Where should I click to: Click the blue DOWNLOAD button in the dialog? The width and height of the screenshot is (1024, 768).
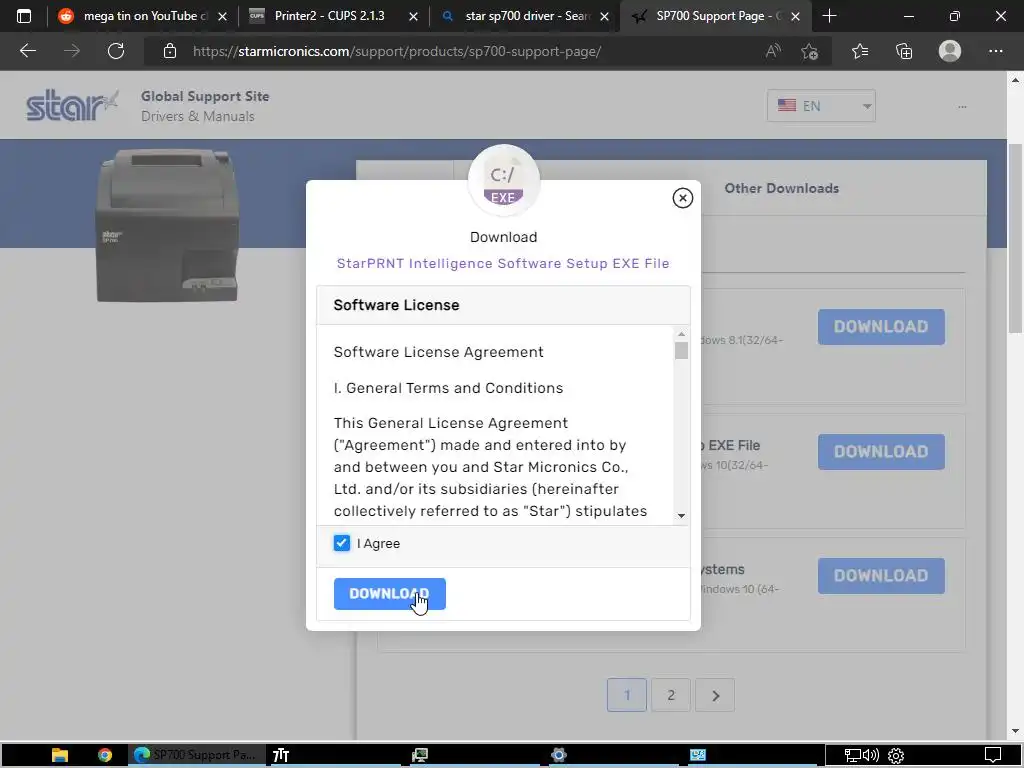[390, 594]
